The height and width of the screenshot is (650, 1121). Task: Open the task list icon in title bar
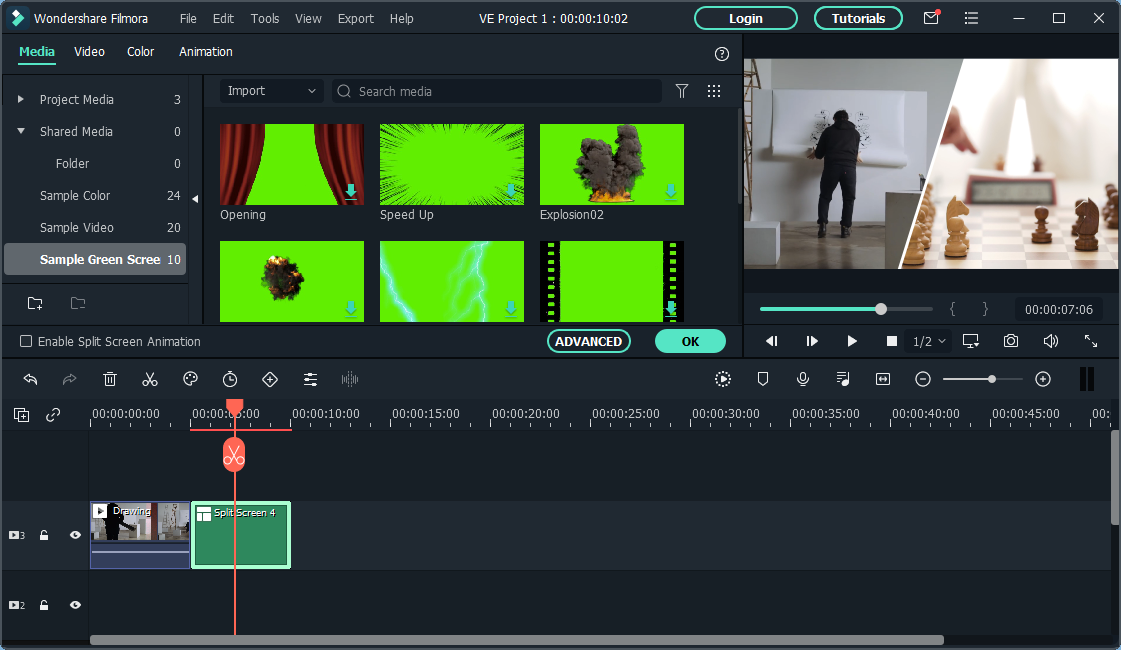971,18
